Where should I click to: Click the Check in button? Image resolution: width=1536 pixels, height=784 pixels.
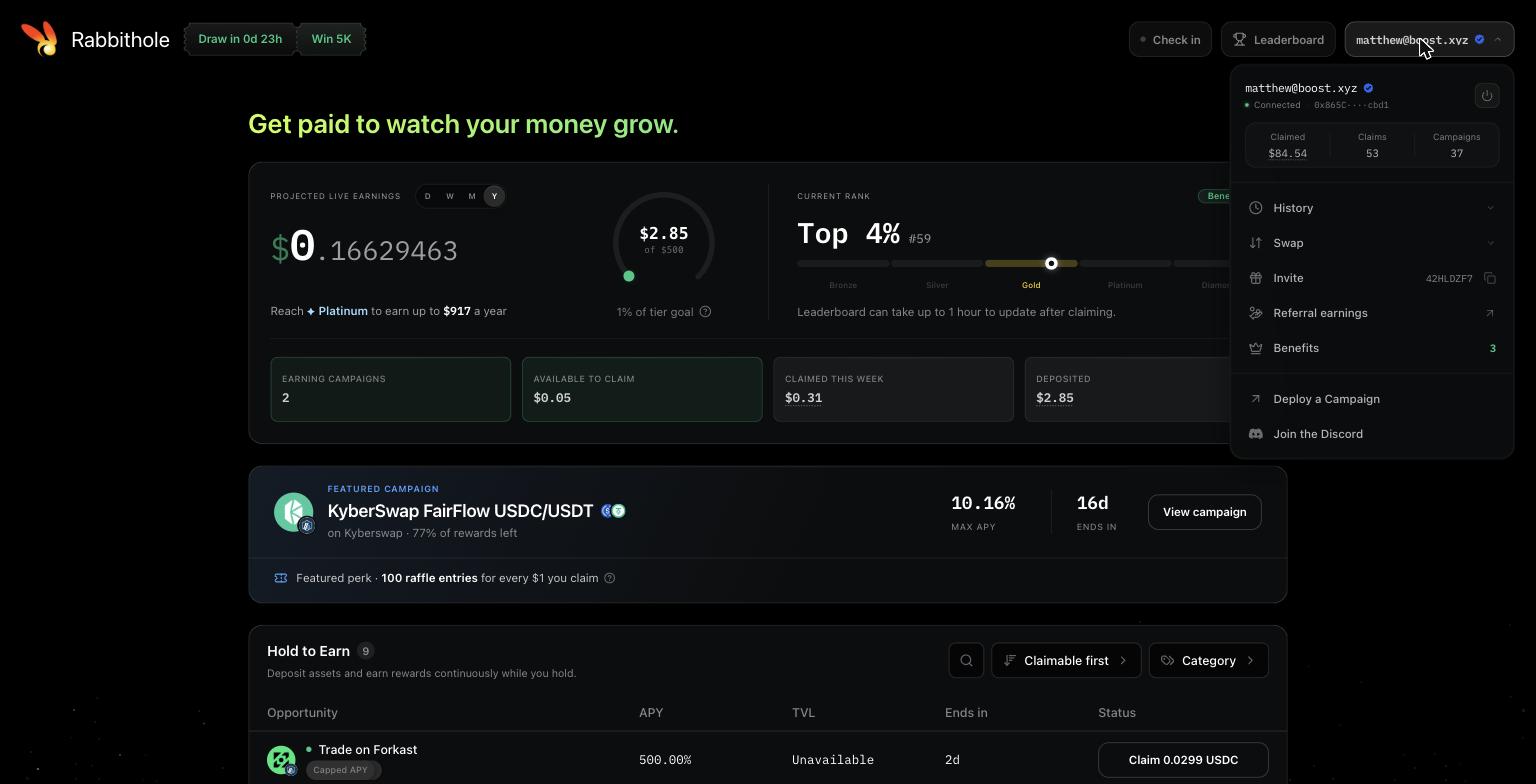(x=1170, y=40)
